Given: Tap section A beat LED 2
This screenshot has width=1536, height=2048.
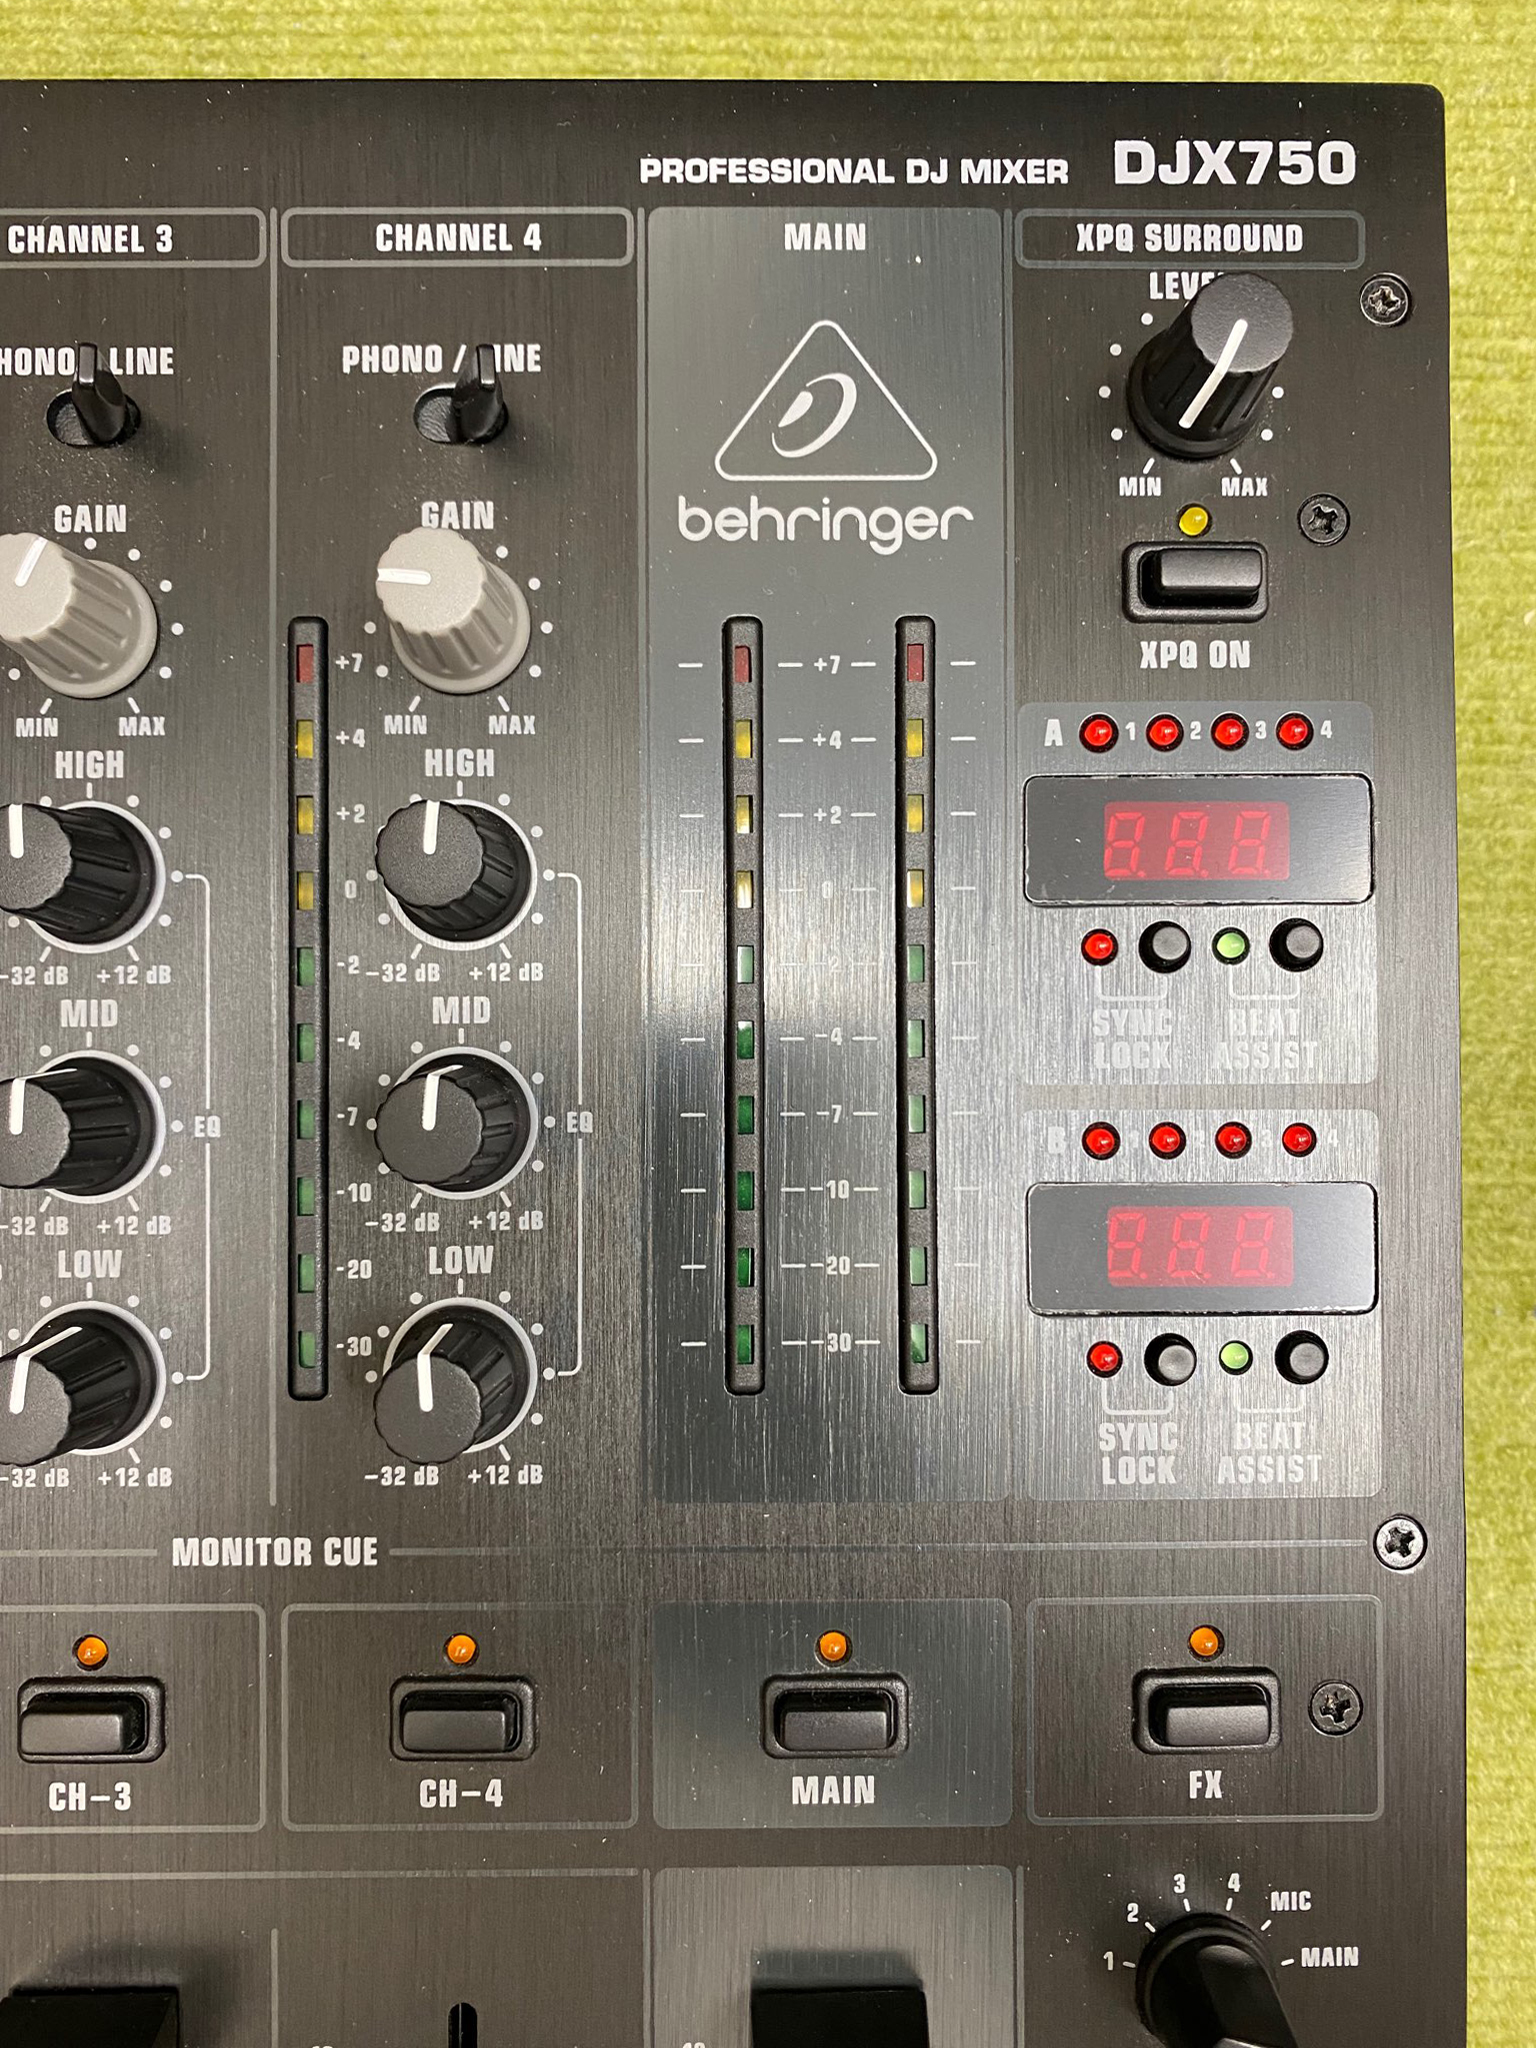Looking at the screenshot, I should tap(1164, 733).
